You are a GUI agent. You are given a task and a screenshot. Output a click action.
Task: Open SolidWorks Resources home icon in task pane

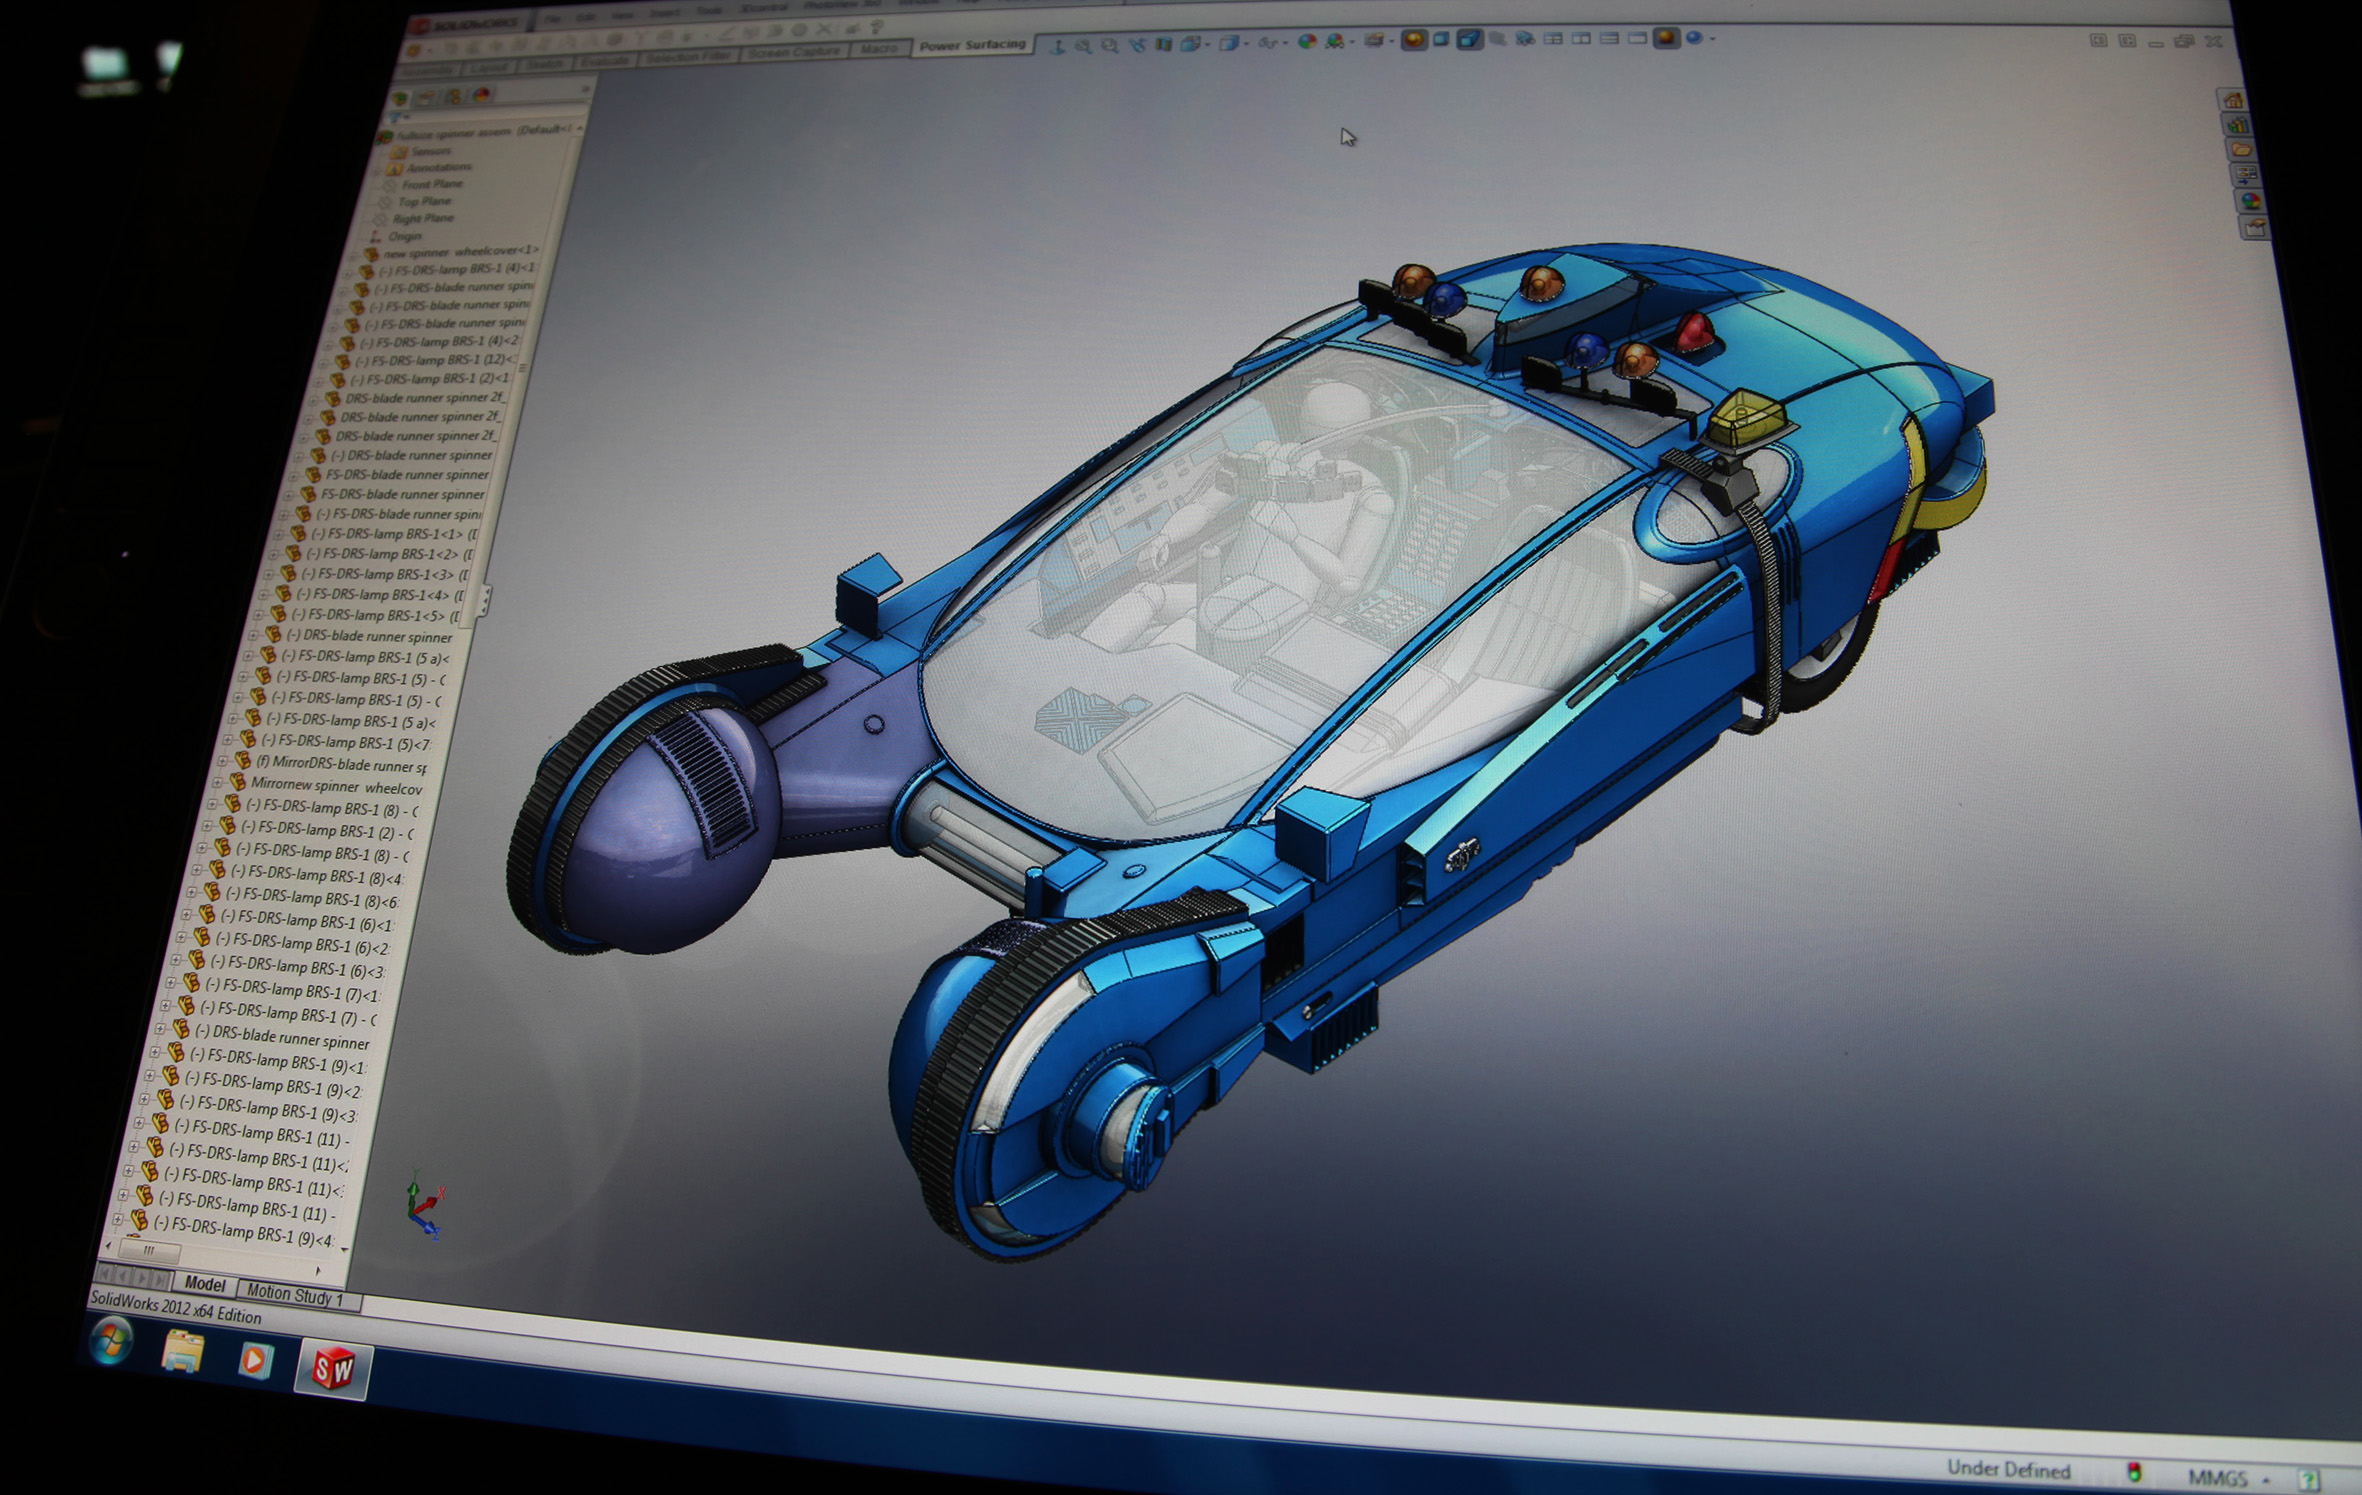[2233, 99]
